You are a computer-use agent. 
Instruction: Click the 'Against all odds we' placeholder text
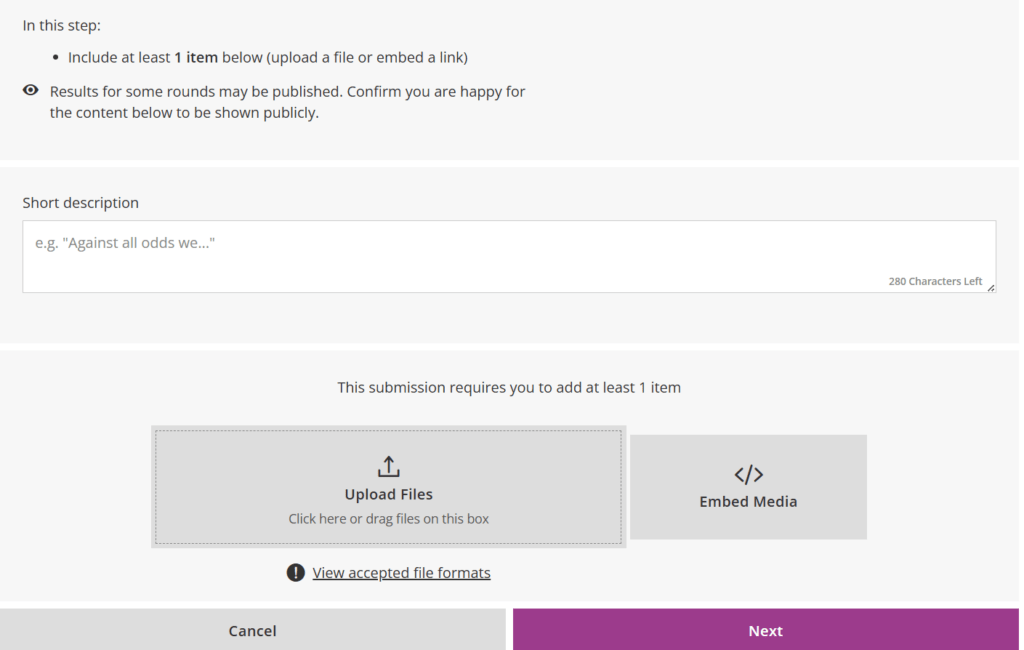click(125, 243)
